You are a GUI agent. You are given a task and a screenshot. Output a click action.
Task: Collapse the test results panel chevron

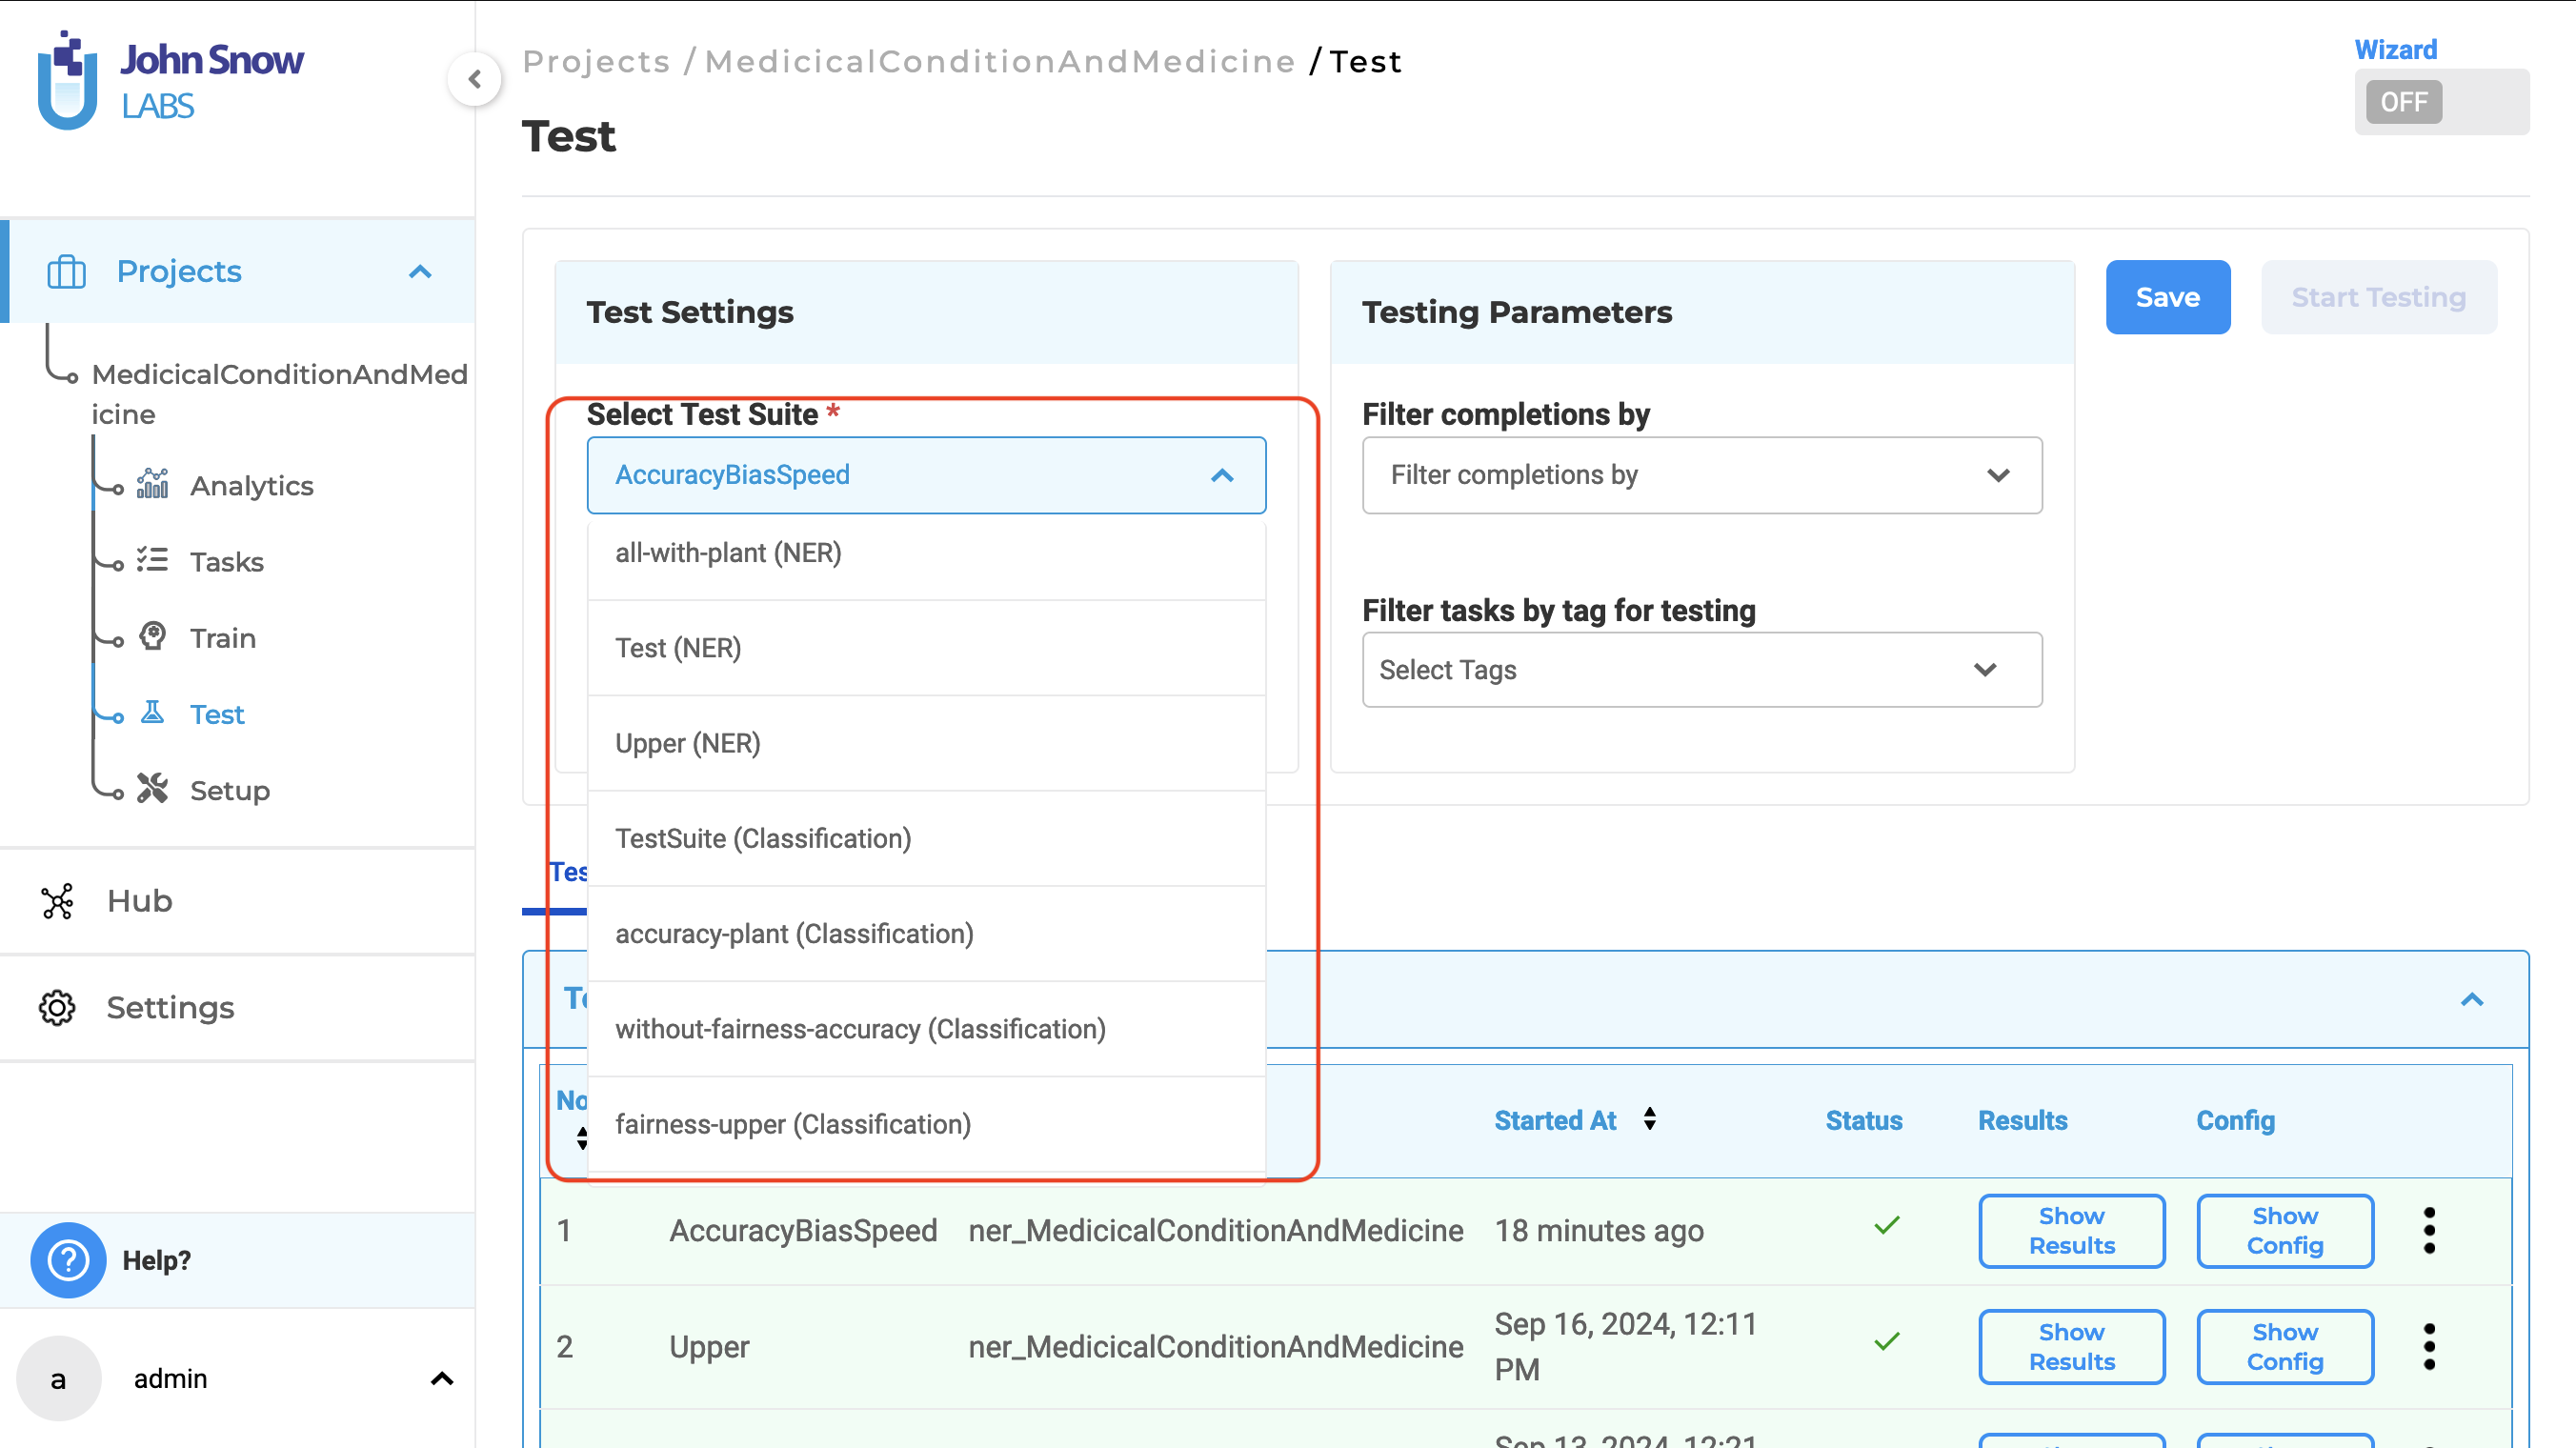point(2472,1000)
